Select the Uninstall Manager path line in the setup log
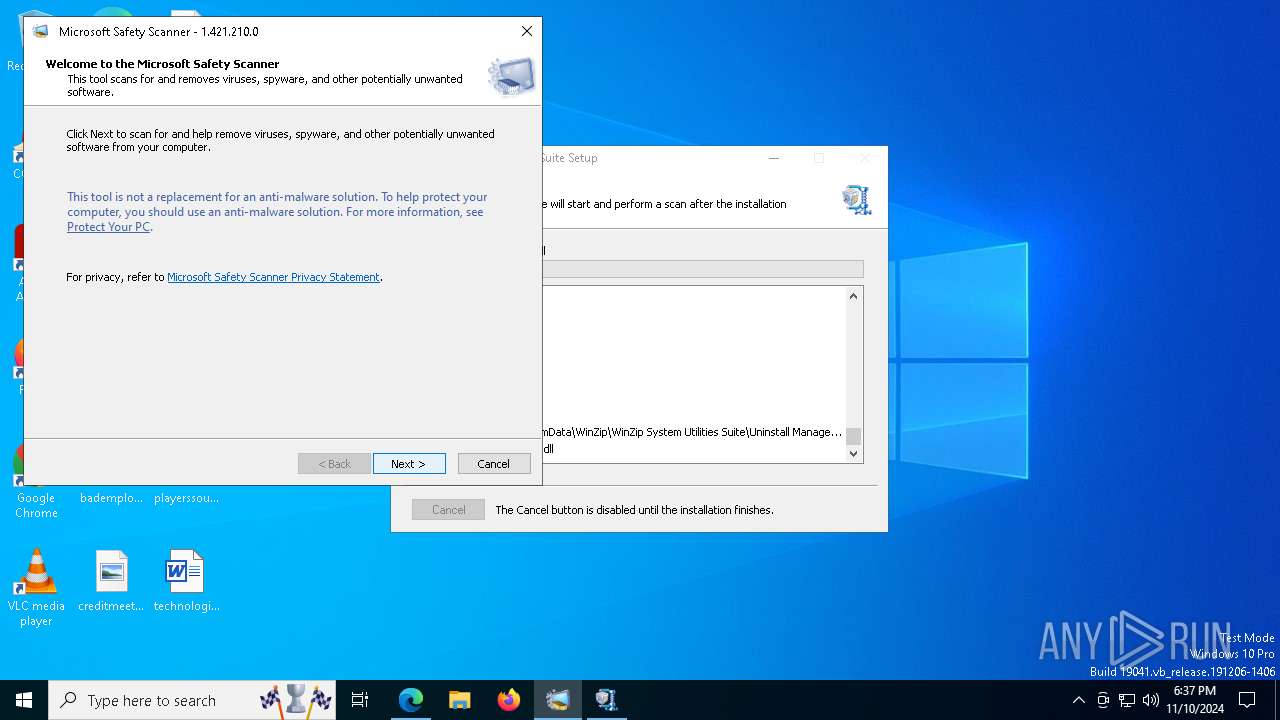This screenshot has height=720, width=1280. [692, 432]
